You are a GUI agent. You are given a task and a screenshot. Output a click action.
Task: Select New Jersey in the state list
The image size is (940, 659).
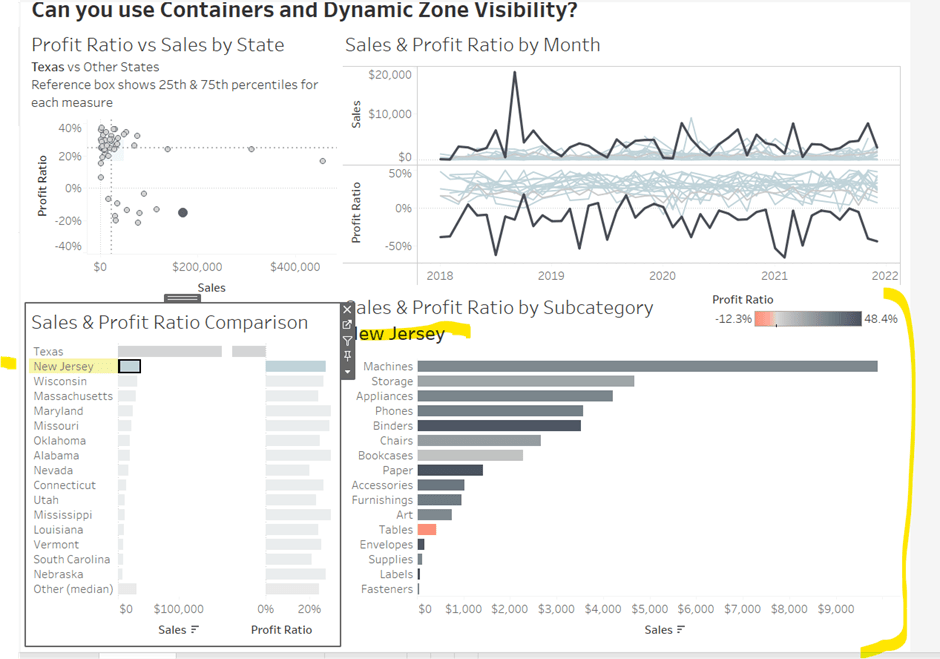63,367
